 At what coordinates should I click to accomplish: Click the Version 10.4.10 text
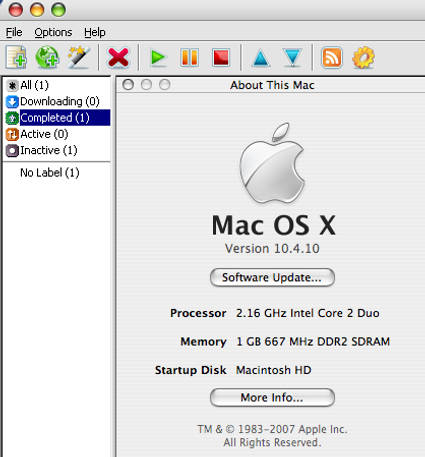pos(272,249)
